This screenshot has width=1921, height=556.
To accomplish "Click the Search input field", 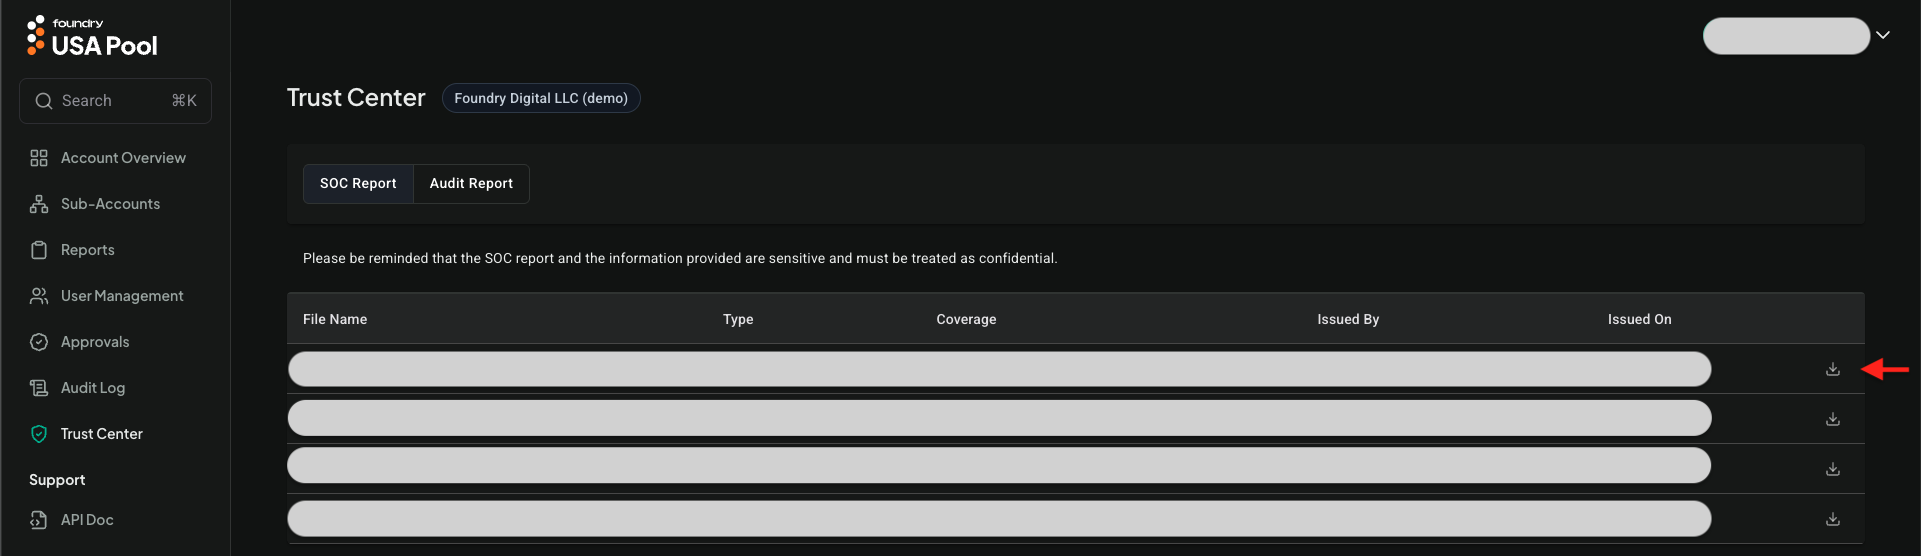I will tap(115, 101).
